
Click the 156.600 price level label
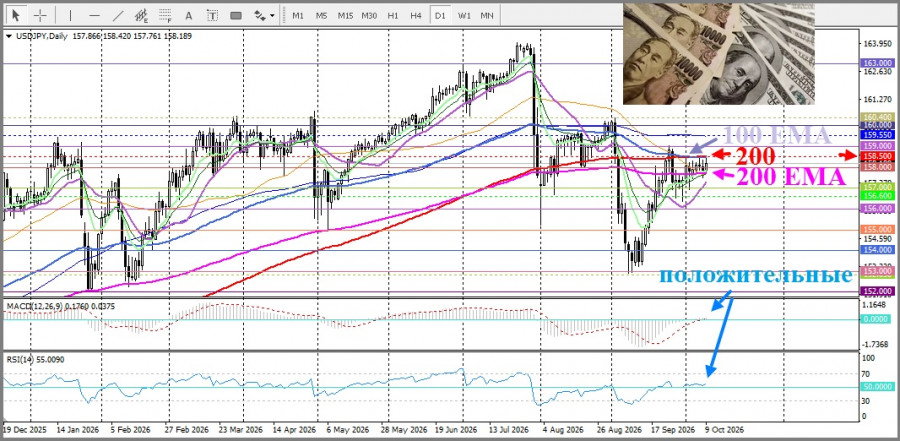click(878, 196)
